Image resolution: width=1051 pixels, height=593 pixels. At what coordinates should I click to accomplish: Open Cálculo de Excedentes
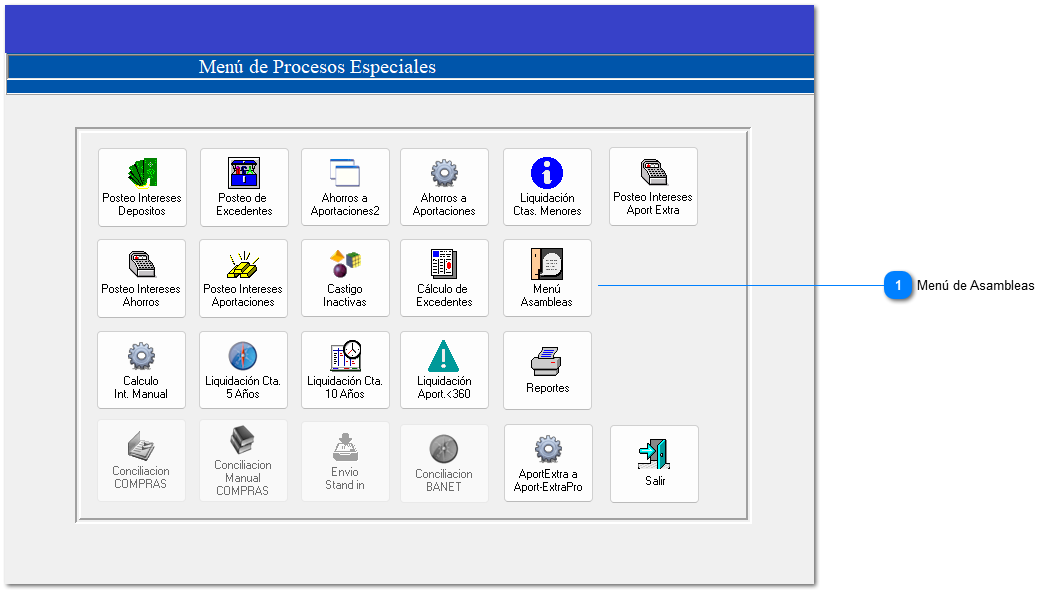(x=444, y=278)
